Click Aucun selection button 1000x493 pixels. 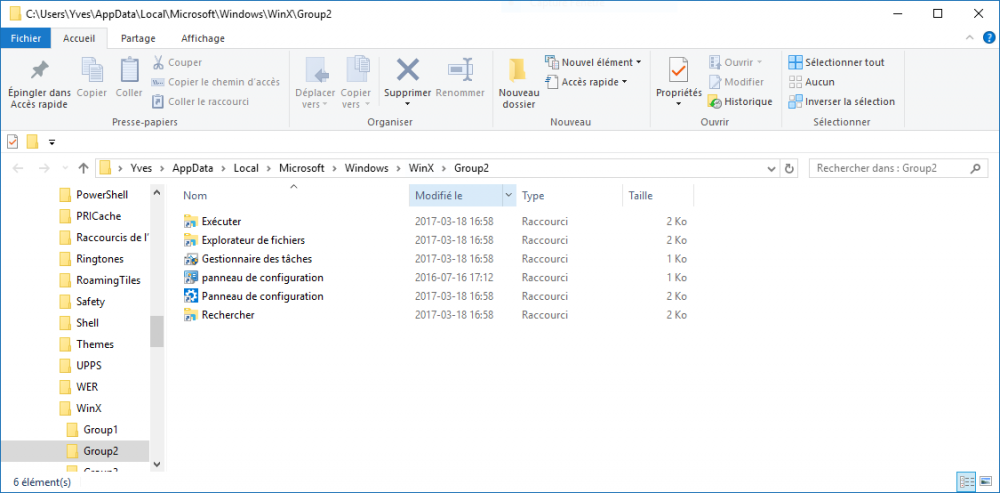(811, 82)
